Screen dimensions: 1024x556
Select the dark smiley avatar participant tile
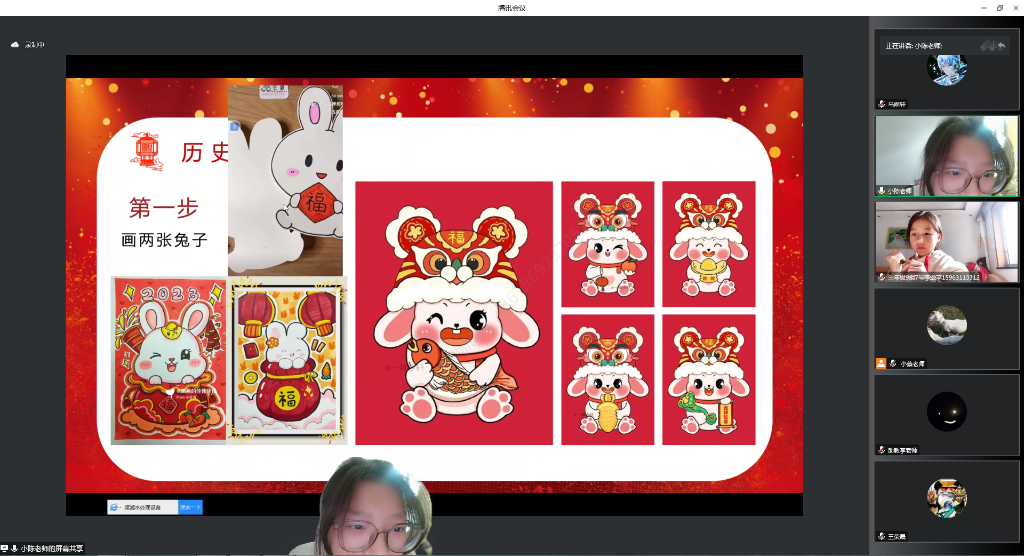946,411
